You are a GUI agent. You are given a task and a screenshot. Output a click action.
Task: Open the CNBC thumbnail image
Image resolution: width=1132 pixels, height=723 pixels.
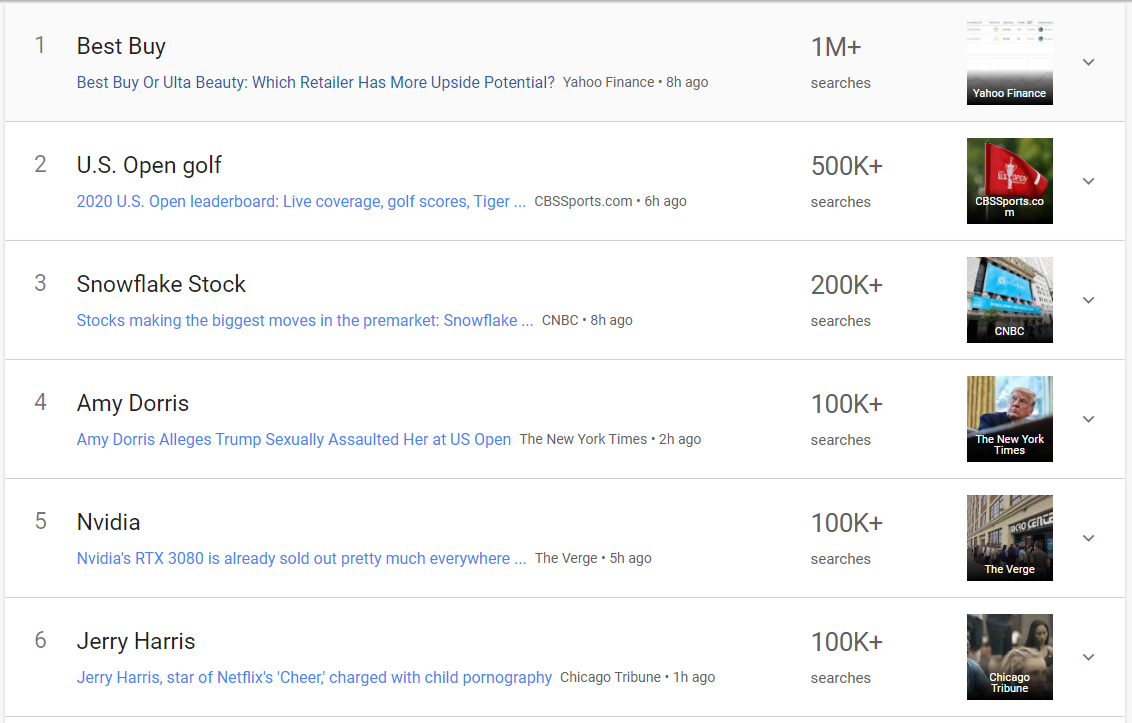click(1009, 300)
